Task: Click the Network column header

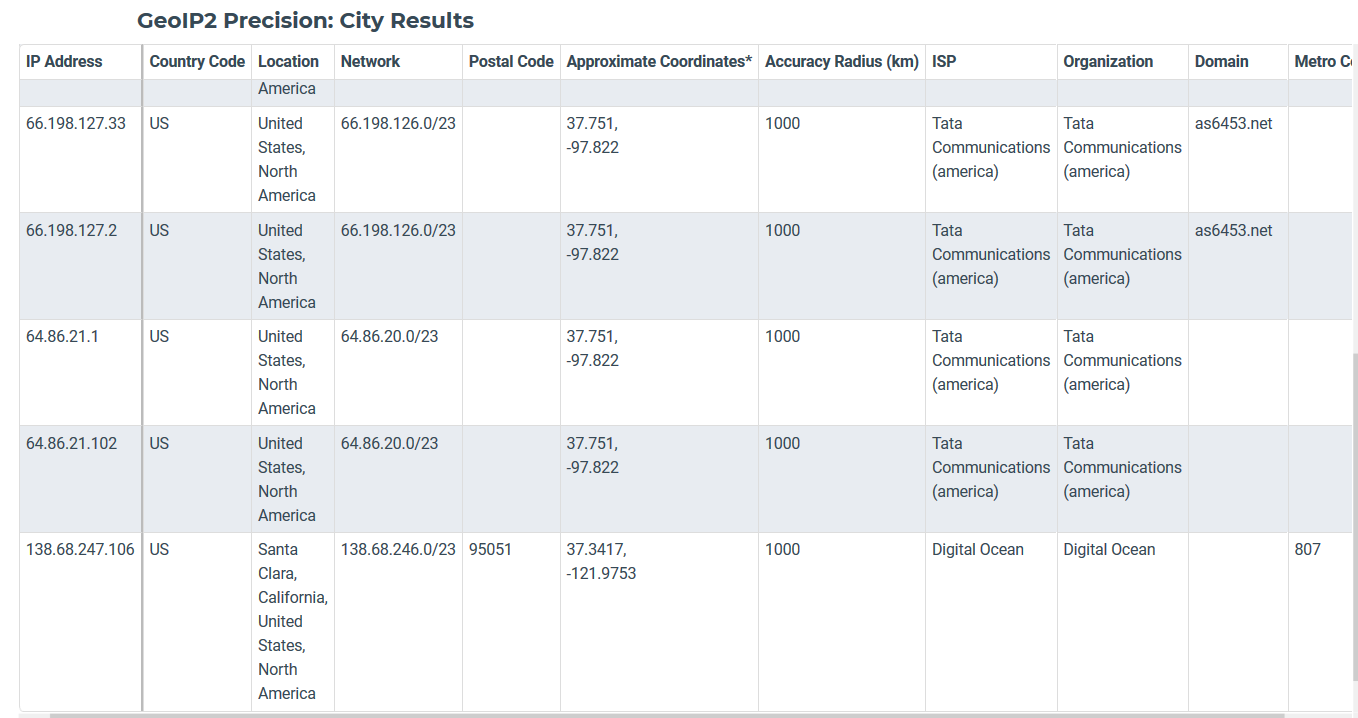Action: click(370, 61)
